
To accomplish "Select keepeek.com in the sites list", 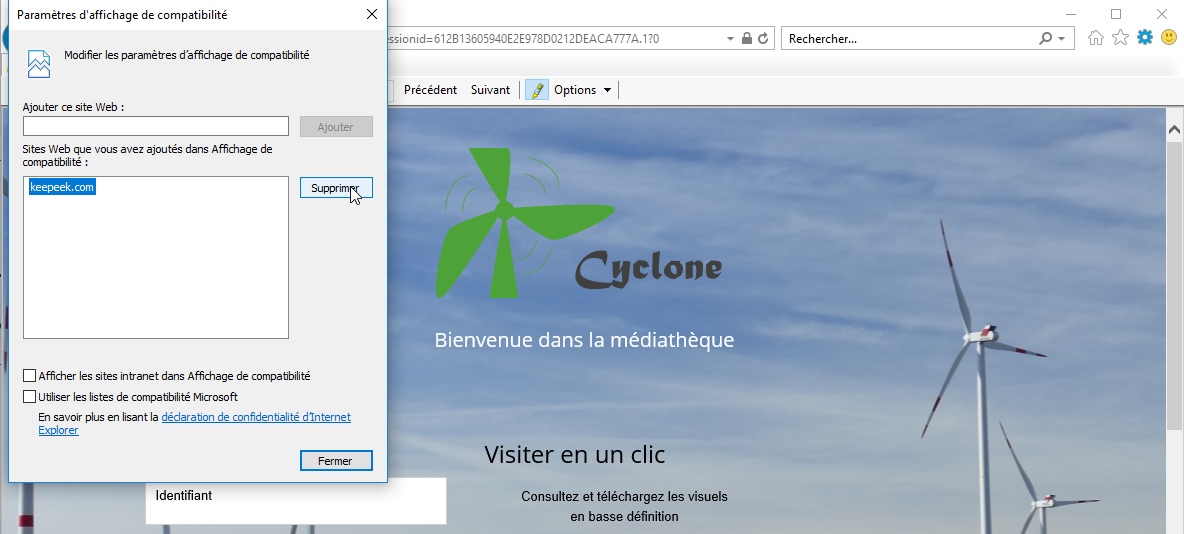I will coord(62,187).
